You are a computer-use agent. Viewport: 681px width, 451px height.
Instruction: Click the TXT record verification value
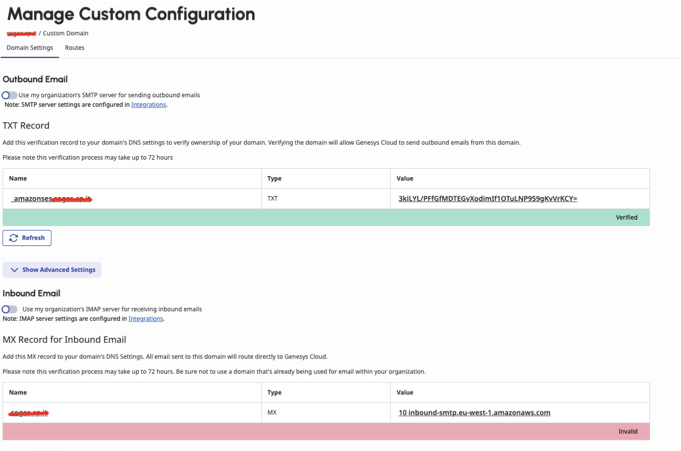coord(487,199)
